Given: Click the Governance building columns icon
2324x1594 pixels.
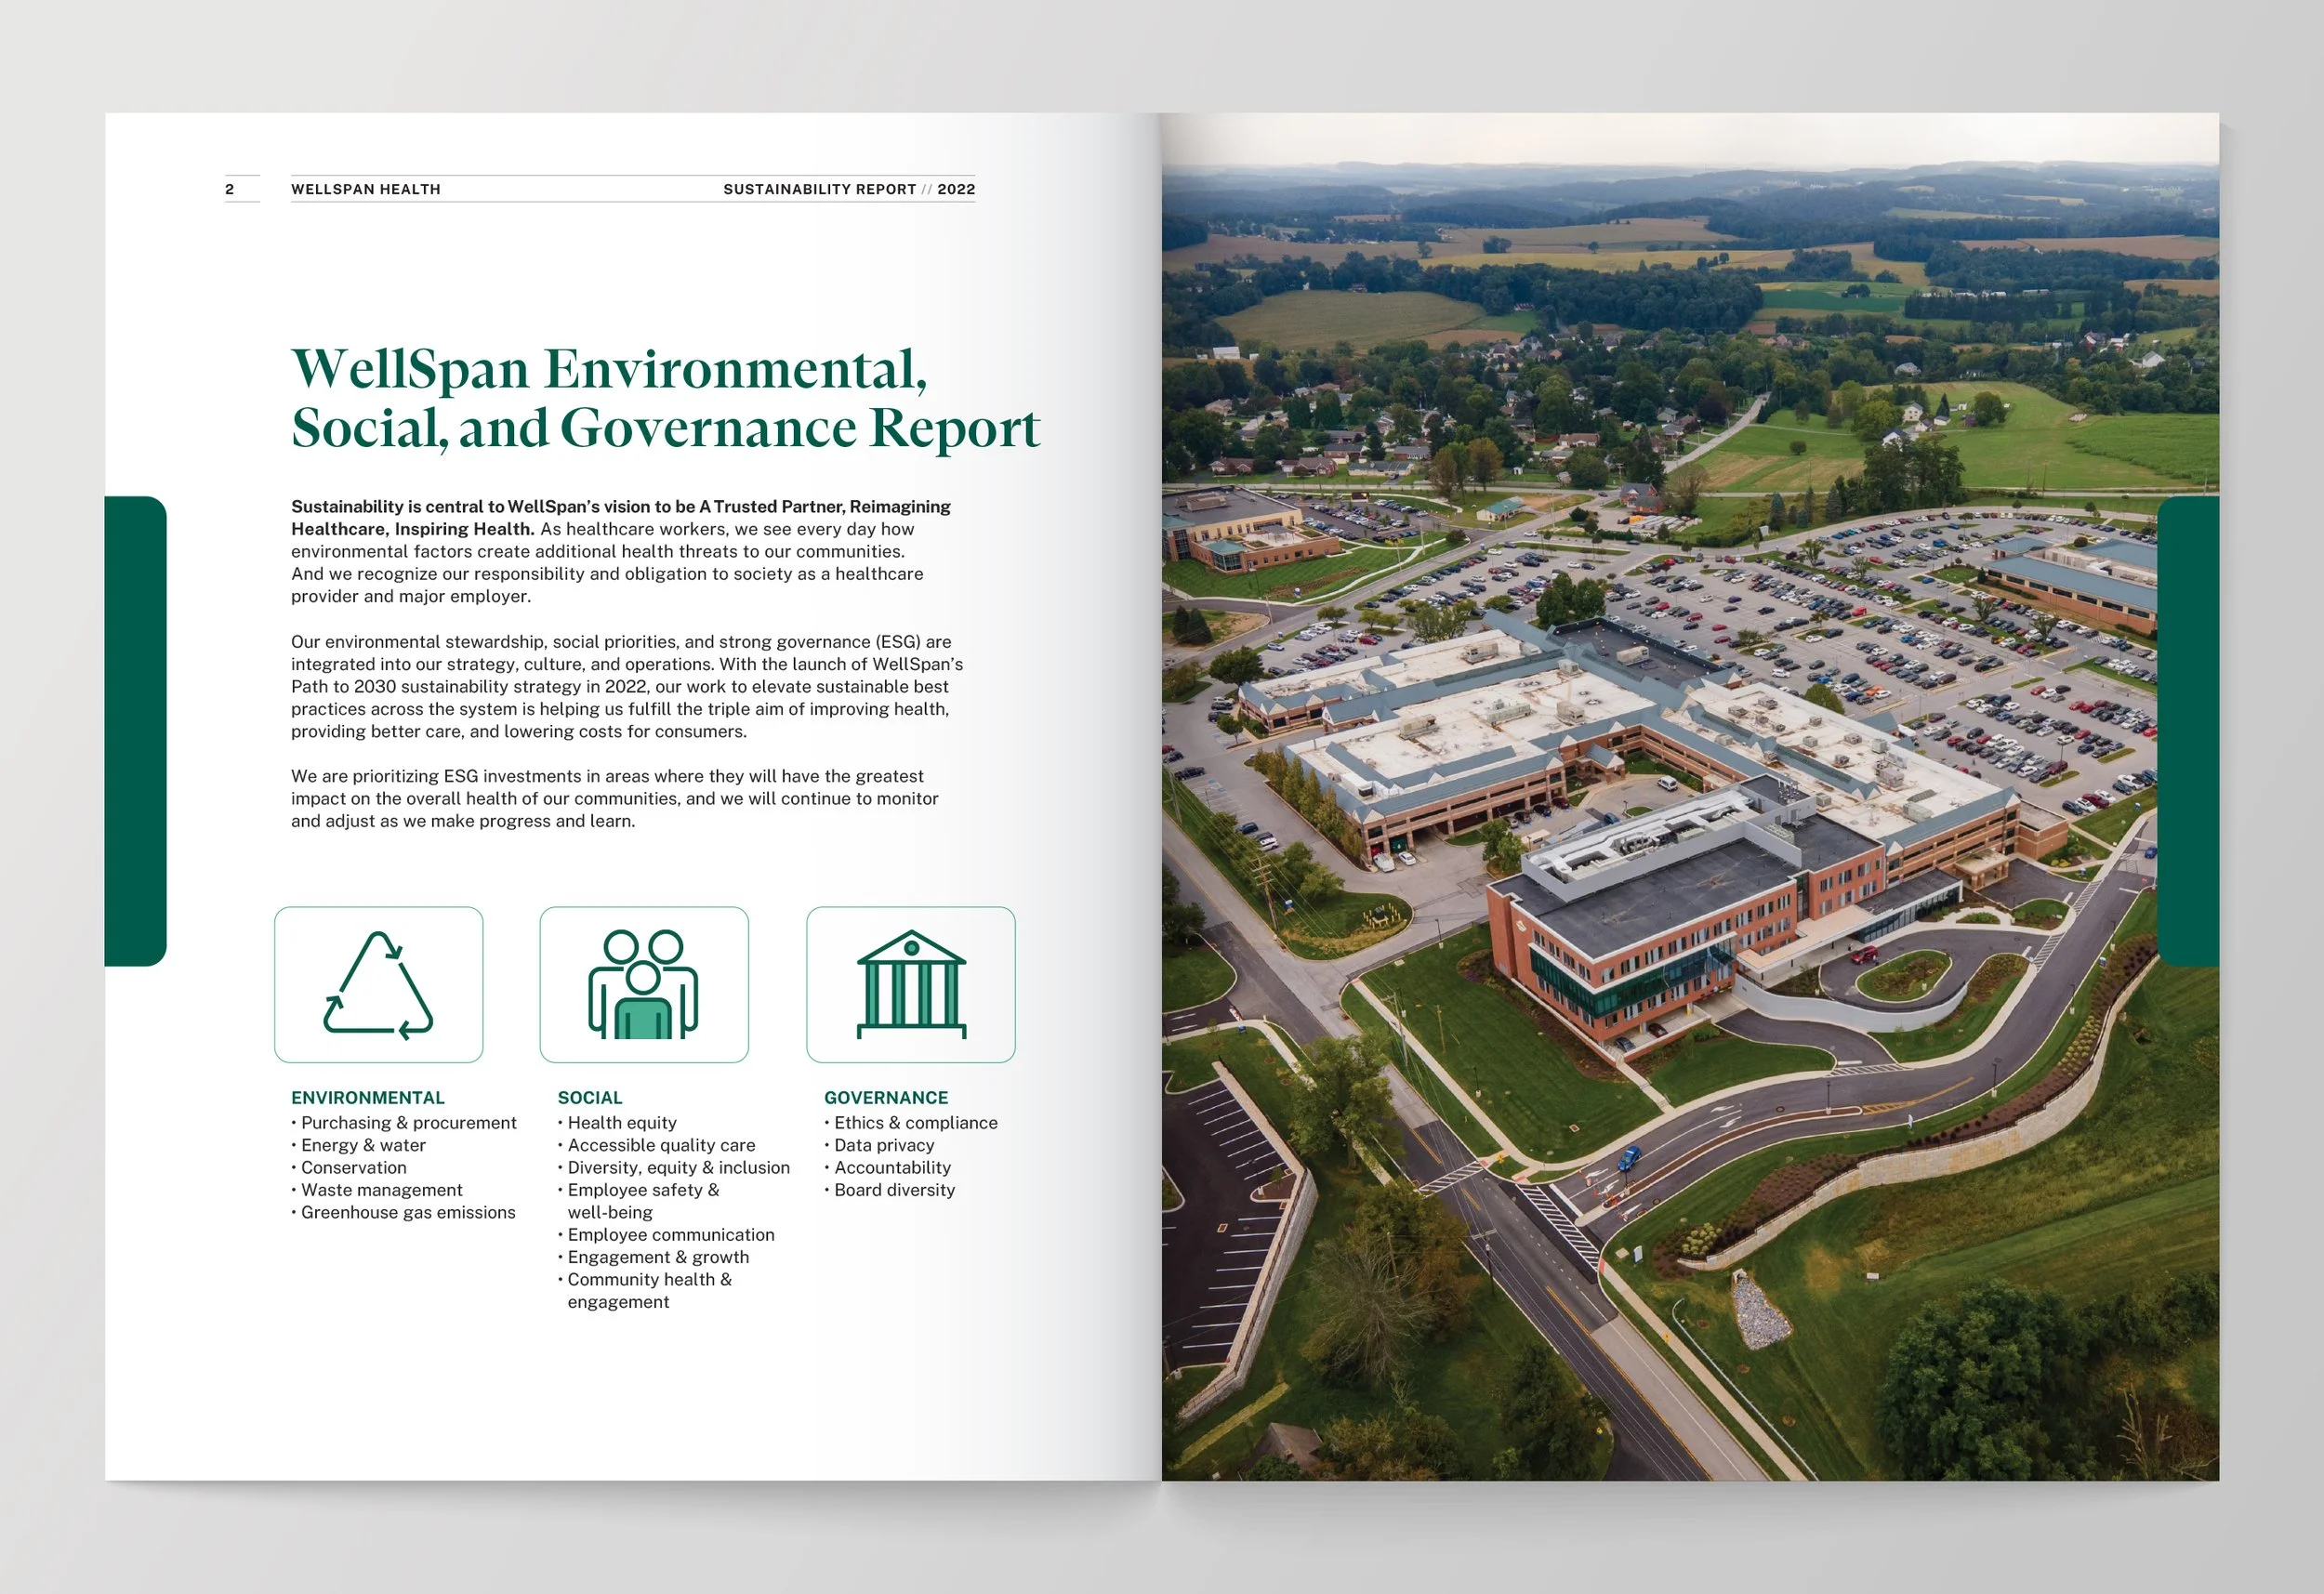Looking at the screenshot, I should pyautogui.click(x=910, y=985).
